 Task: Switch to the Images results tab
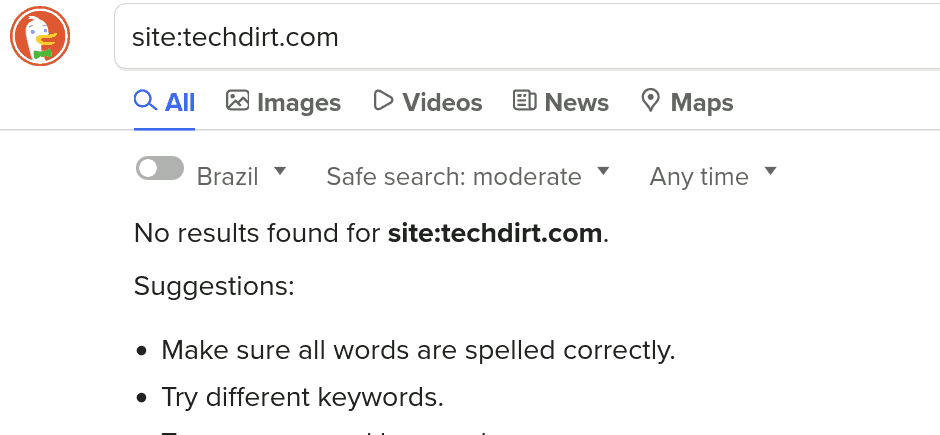(283, 102)
